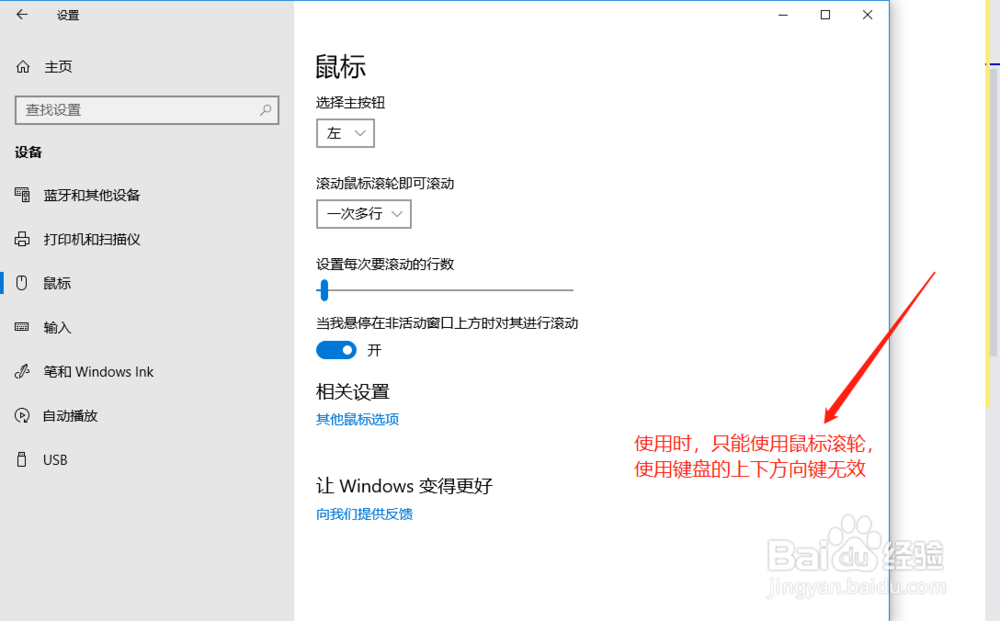Focus the 查找设置 search field
This screenshot has width=1000, height=621.
pos(147,110)
